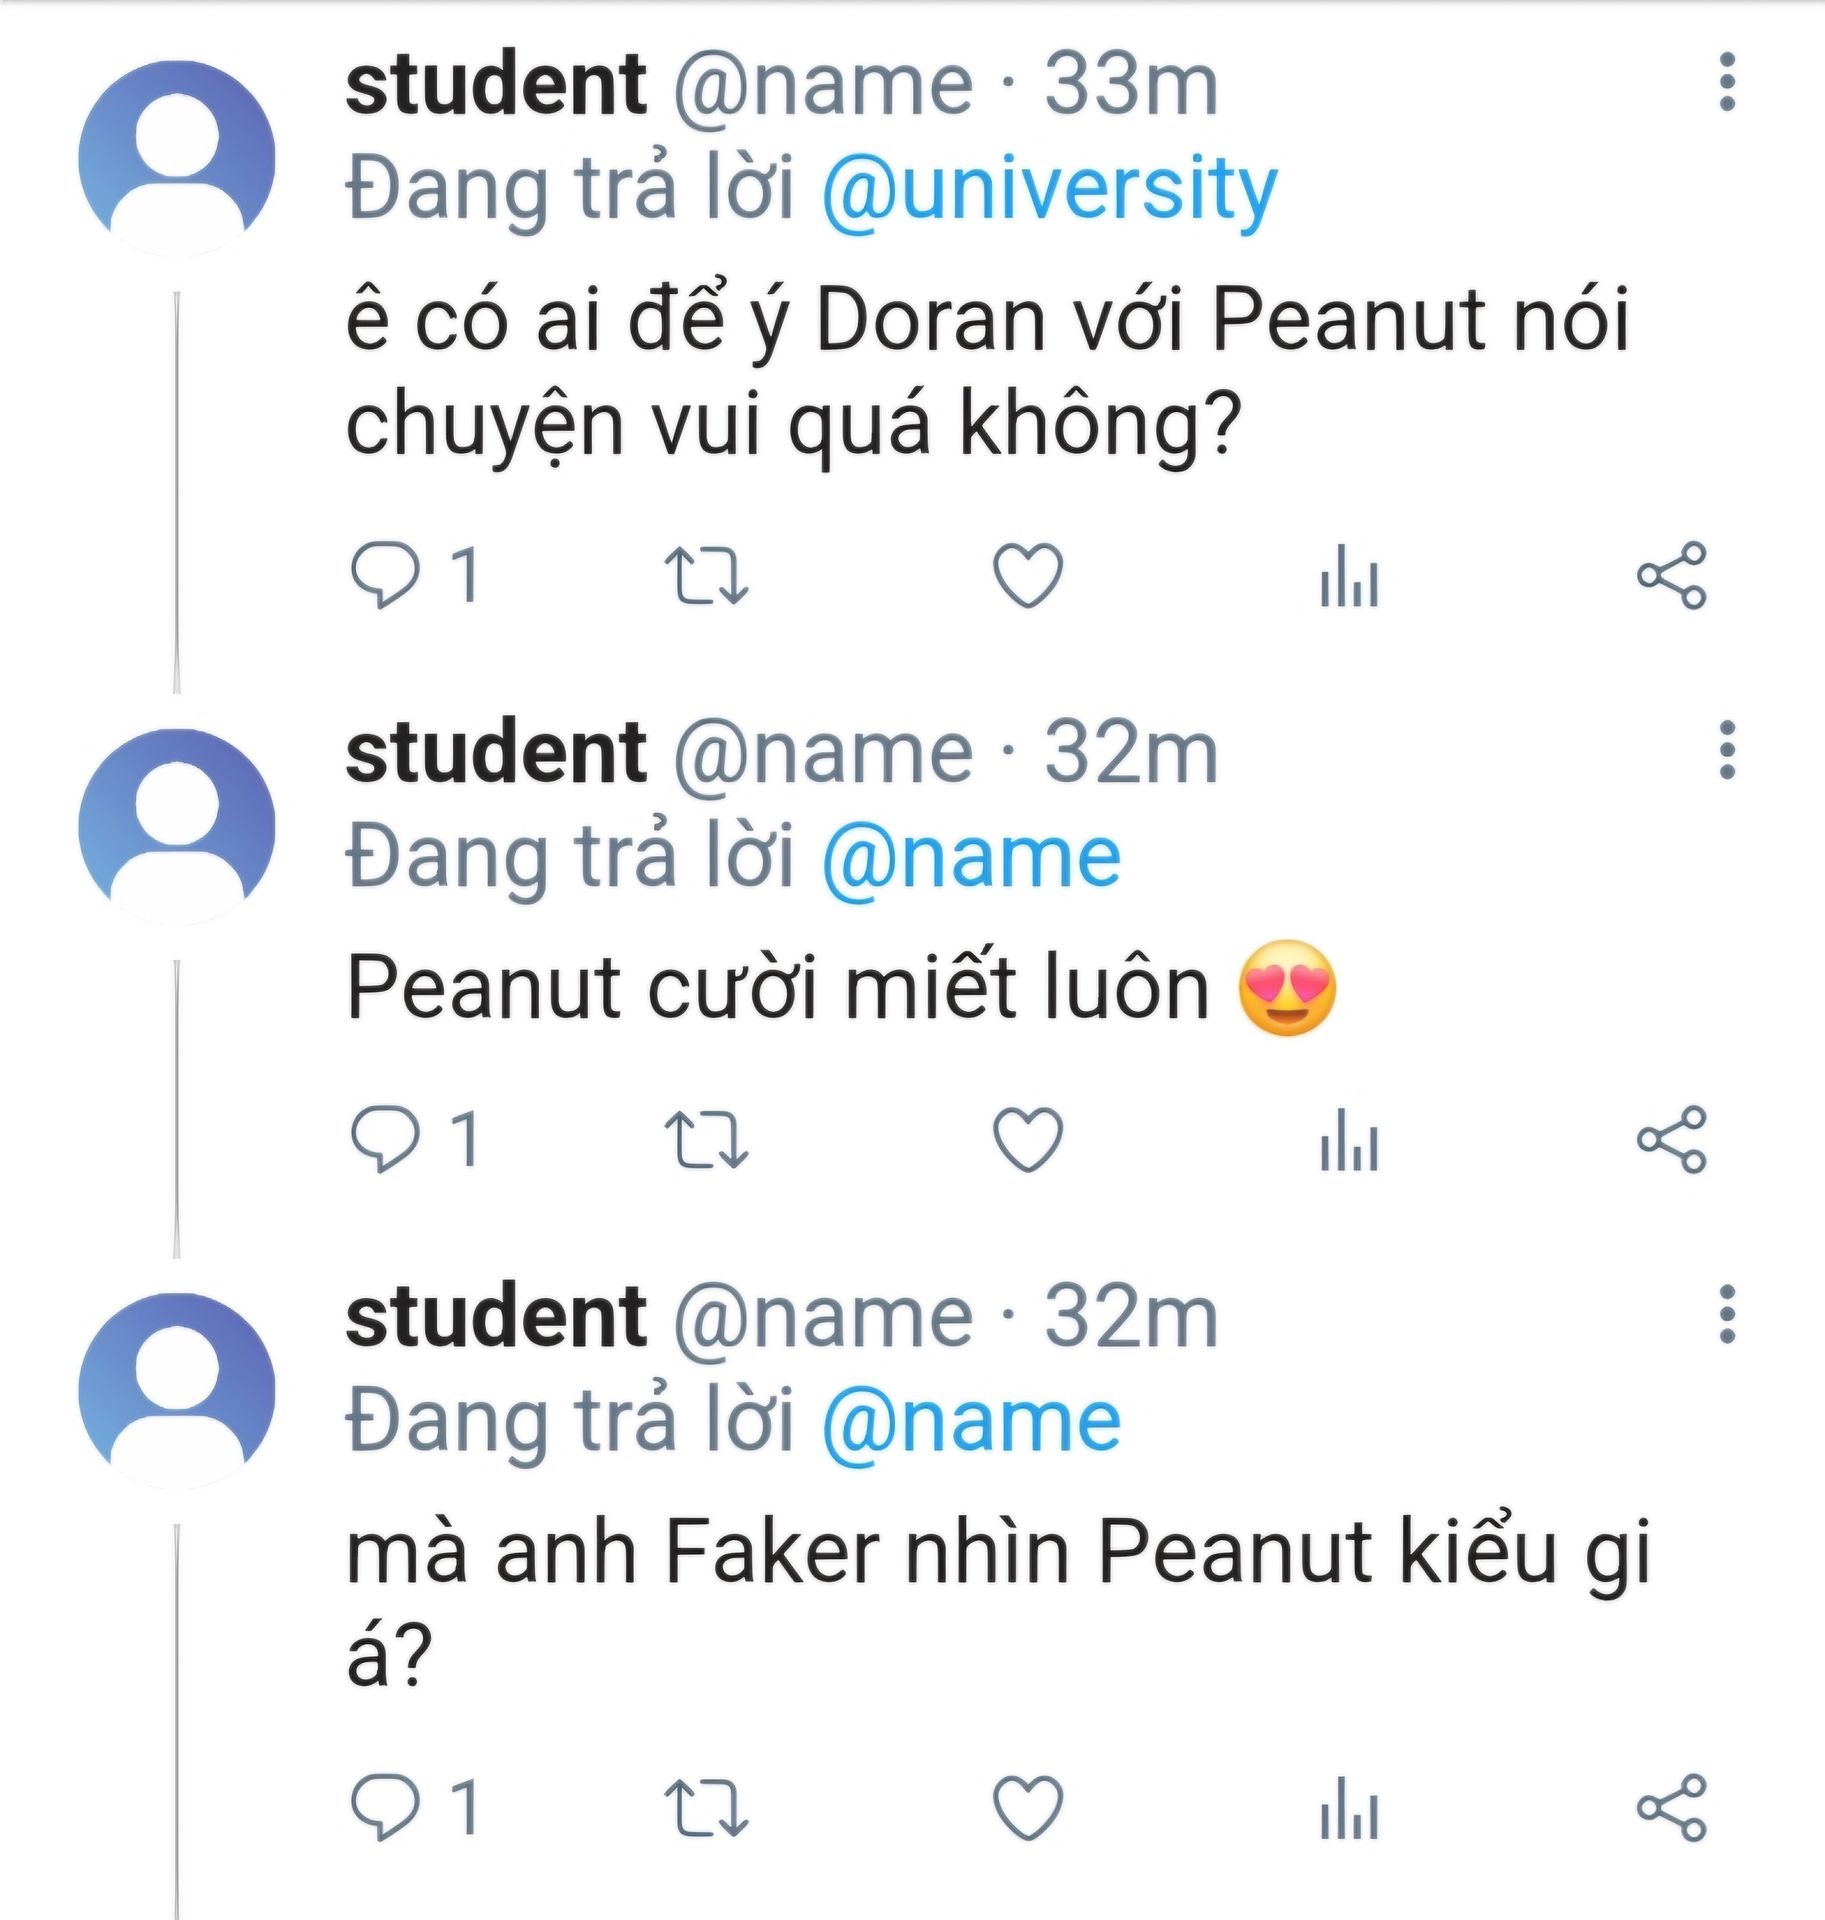The width and height of the screenshot is (1825, 1920).
Task: Open @name link in the heart-eyes emoji tweet
Action: [971, 858]
